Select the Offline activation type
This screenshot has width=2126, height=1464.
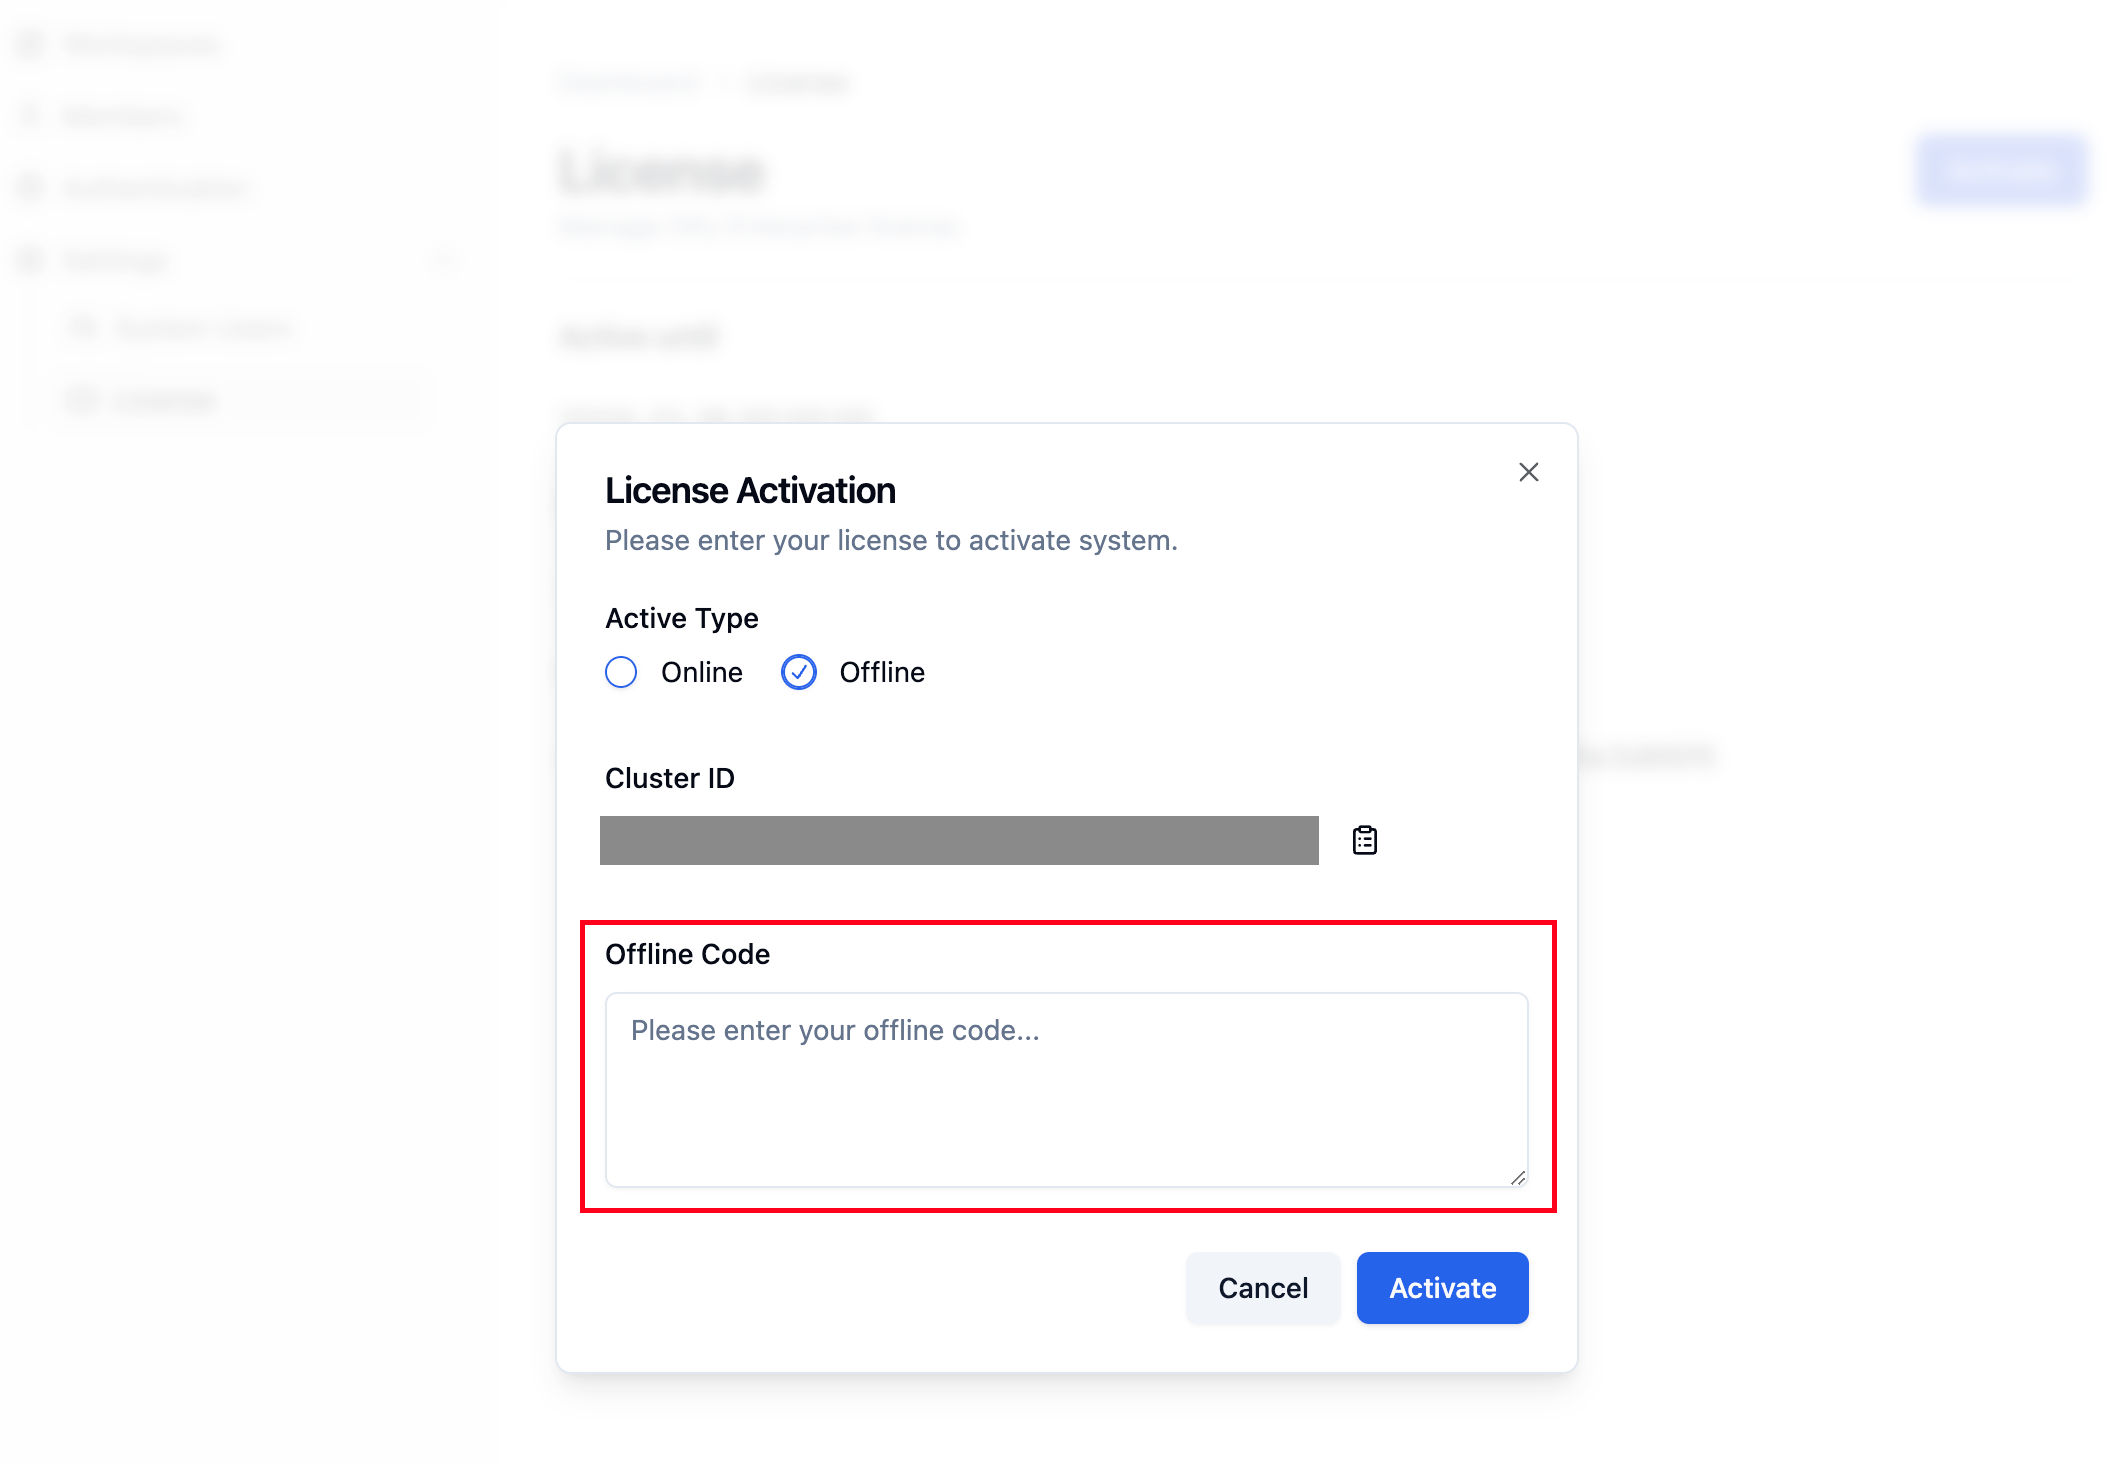(x=799, y=672)
